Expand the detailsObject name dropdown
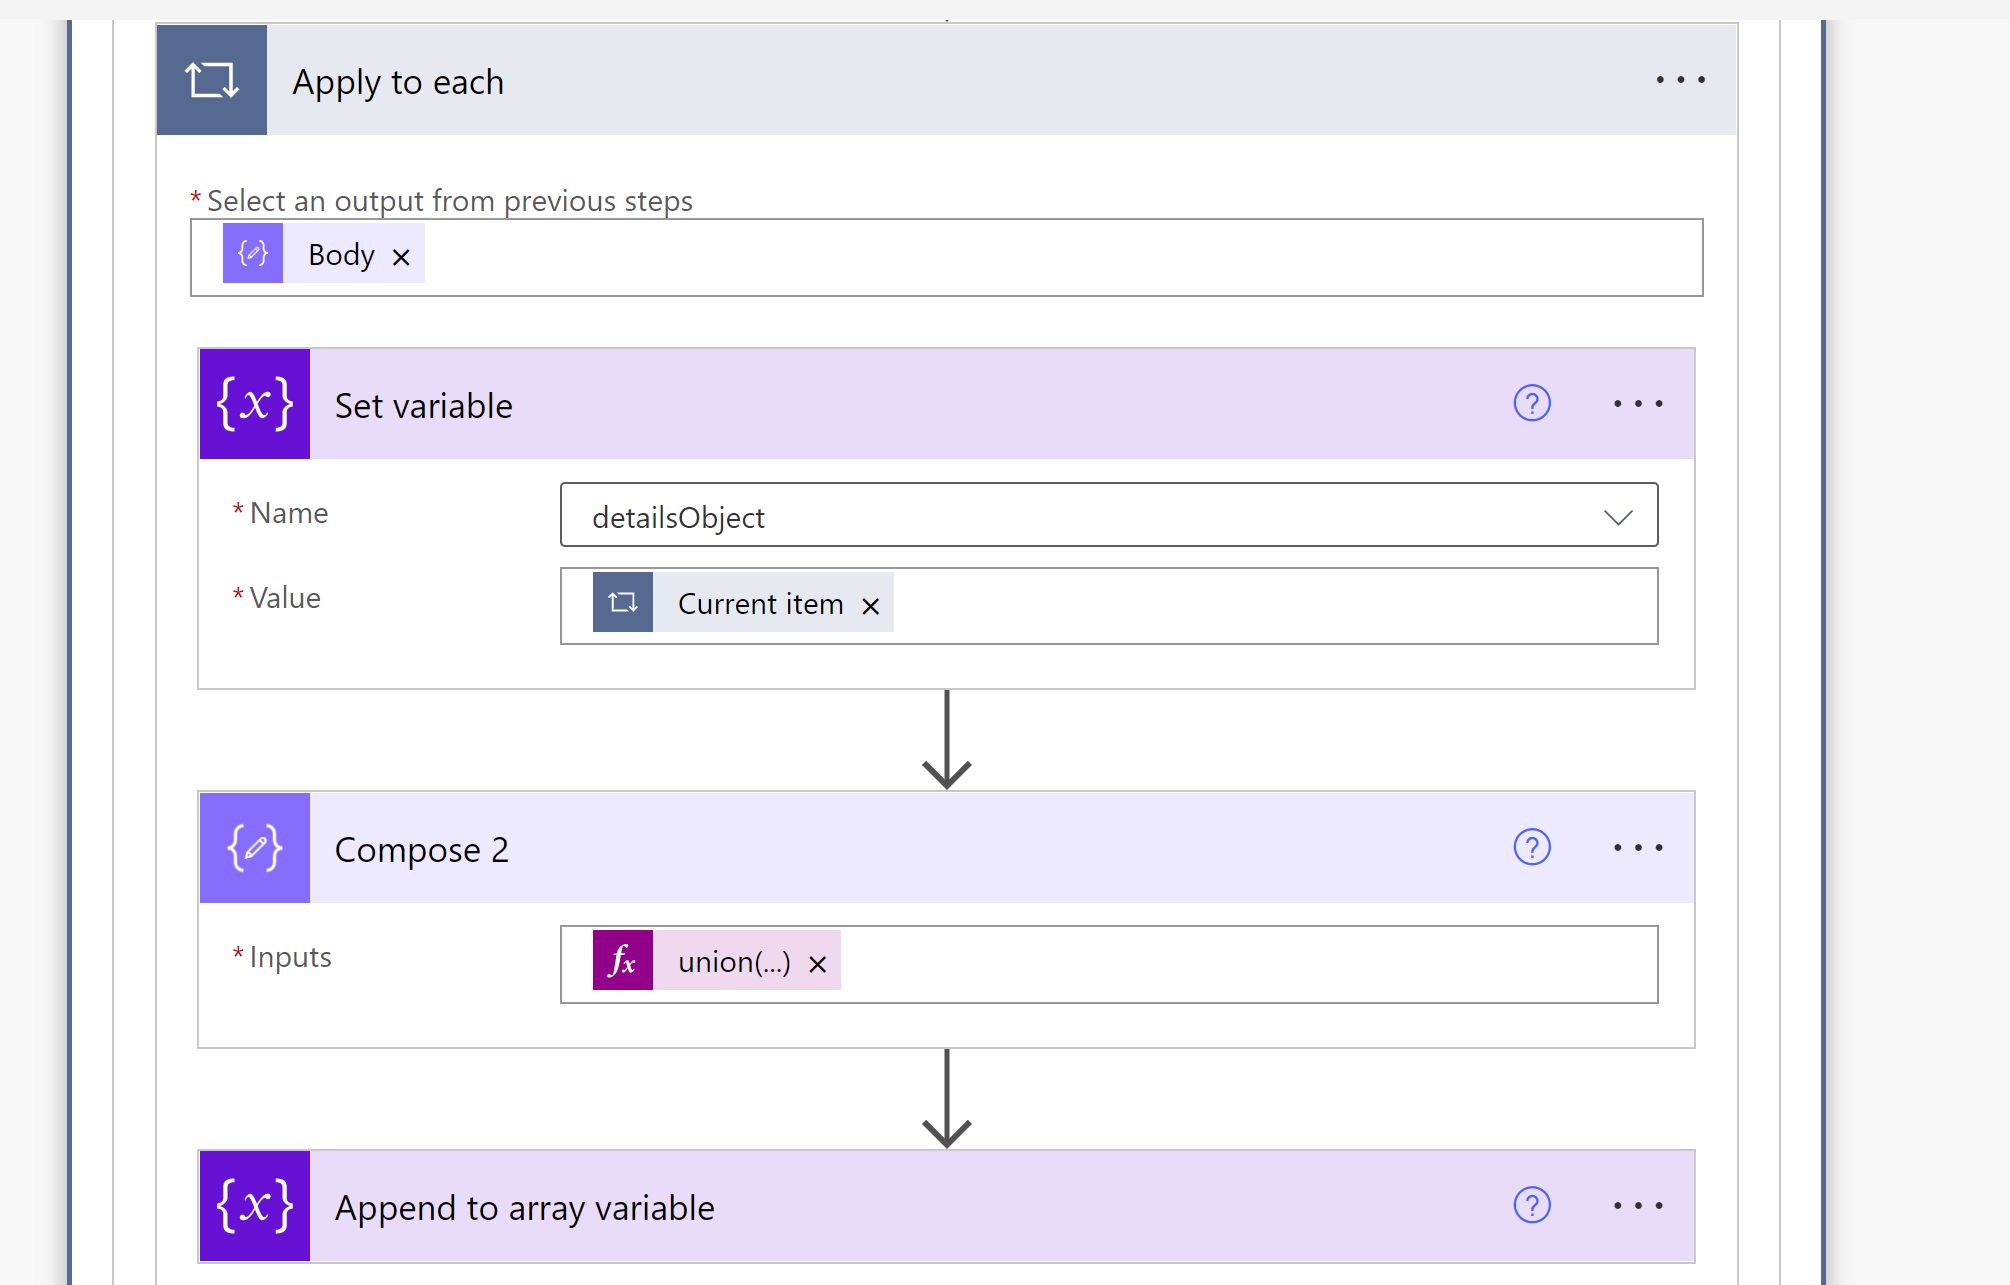 [1617, 517]
